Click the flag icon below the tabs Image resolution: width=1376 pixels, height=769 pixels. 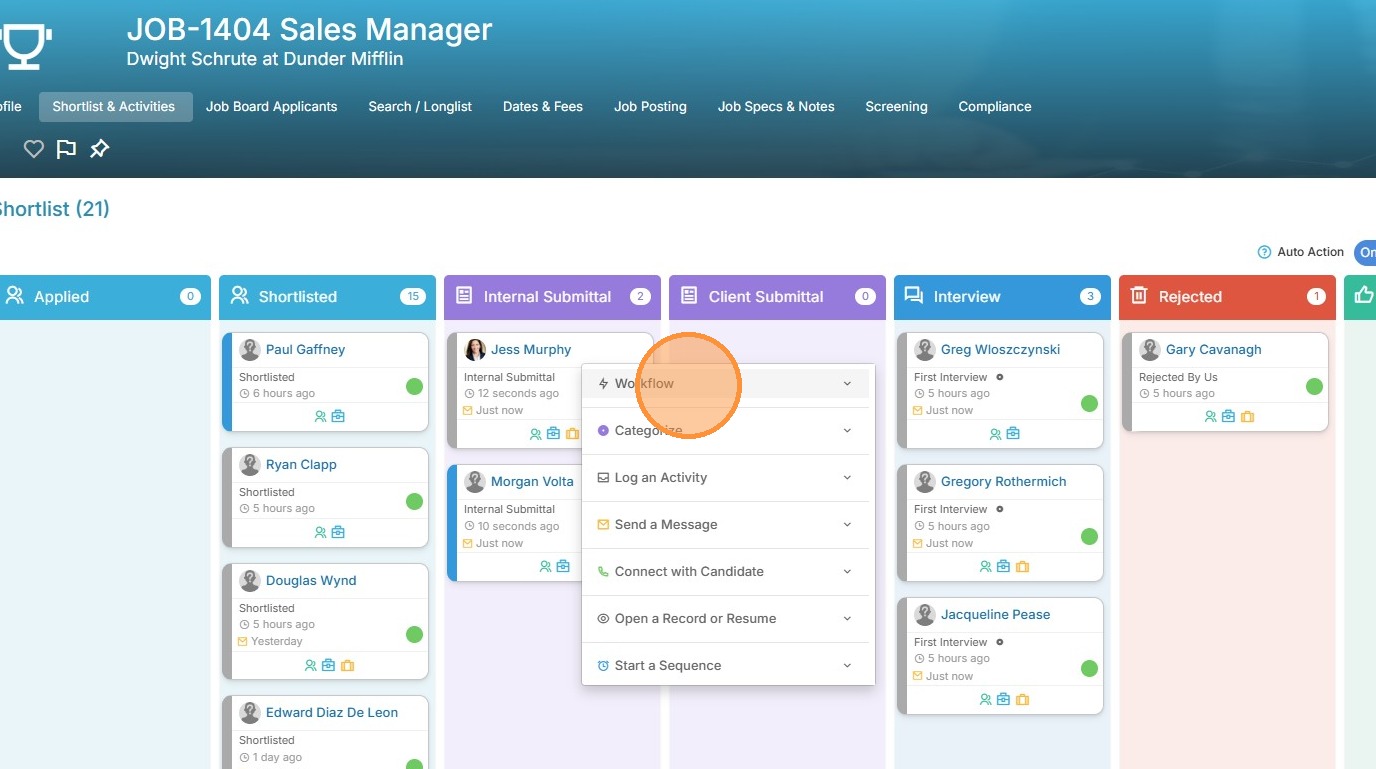point(66,149)
